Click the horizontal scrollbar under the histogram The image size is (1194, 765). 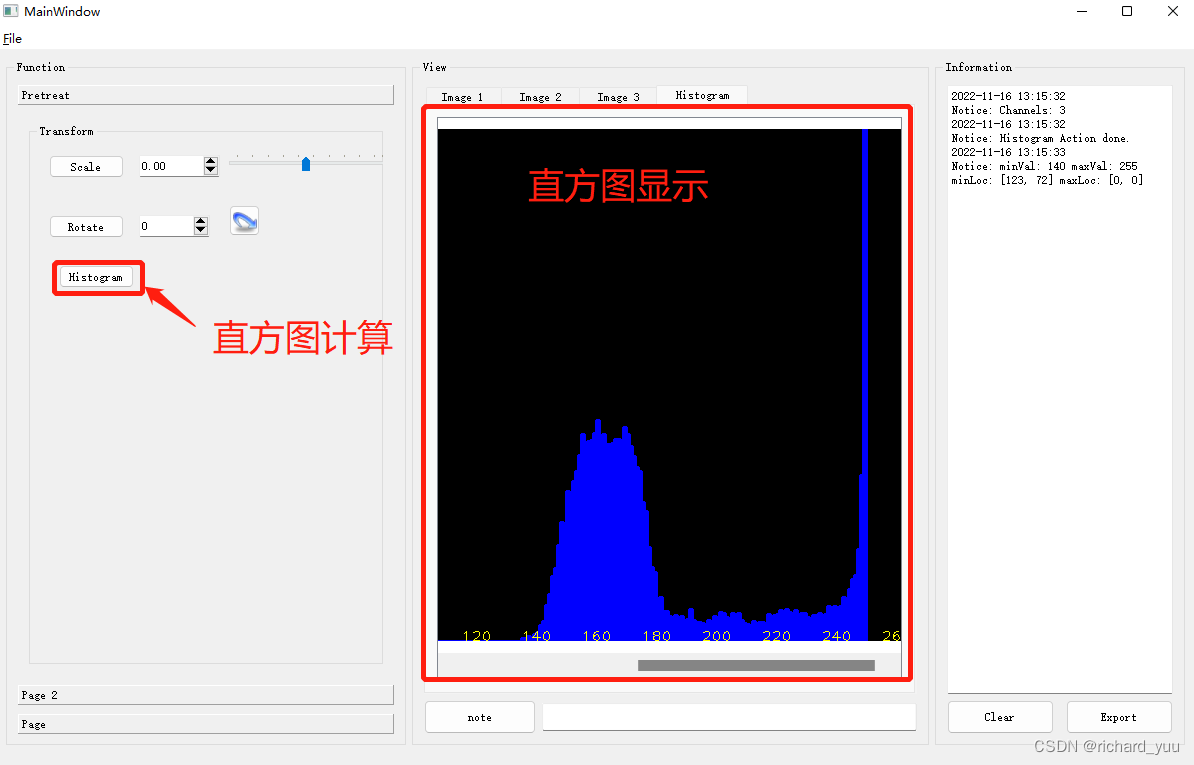(755, 664)
